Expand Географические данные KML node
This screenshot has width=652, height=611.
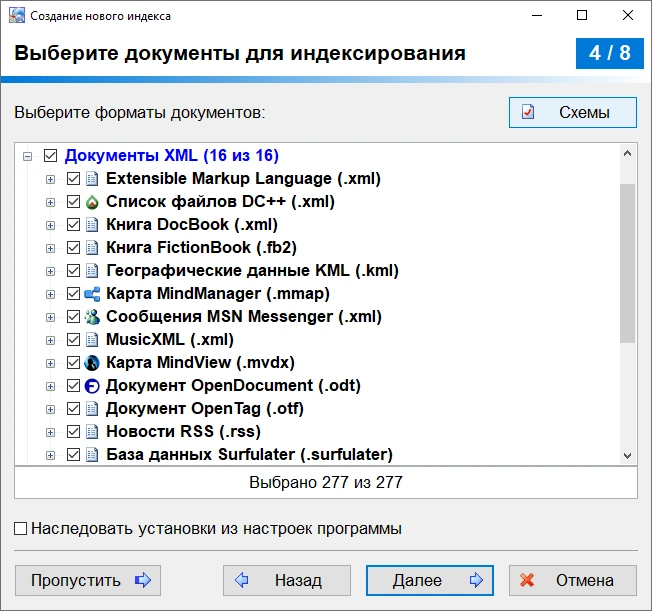pyautogui.click(x=50, y=272)
